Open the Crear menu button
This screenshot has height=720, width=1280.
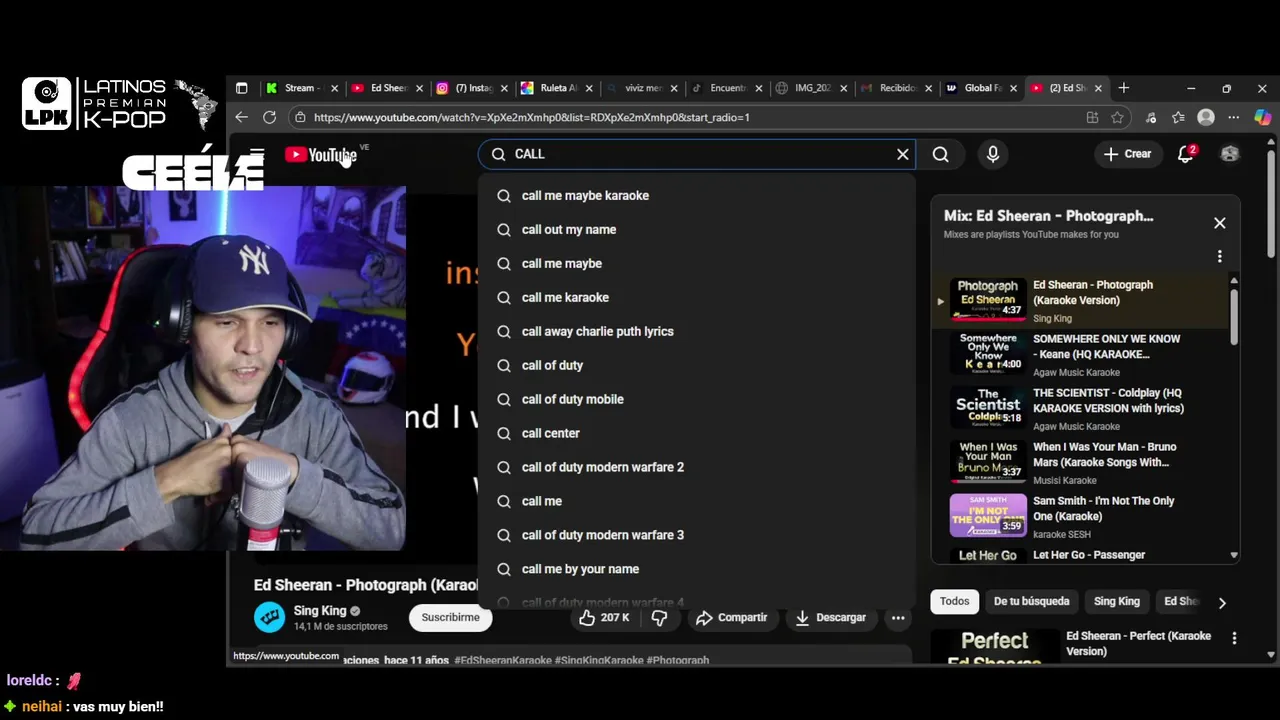1127,154
